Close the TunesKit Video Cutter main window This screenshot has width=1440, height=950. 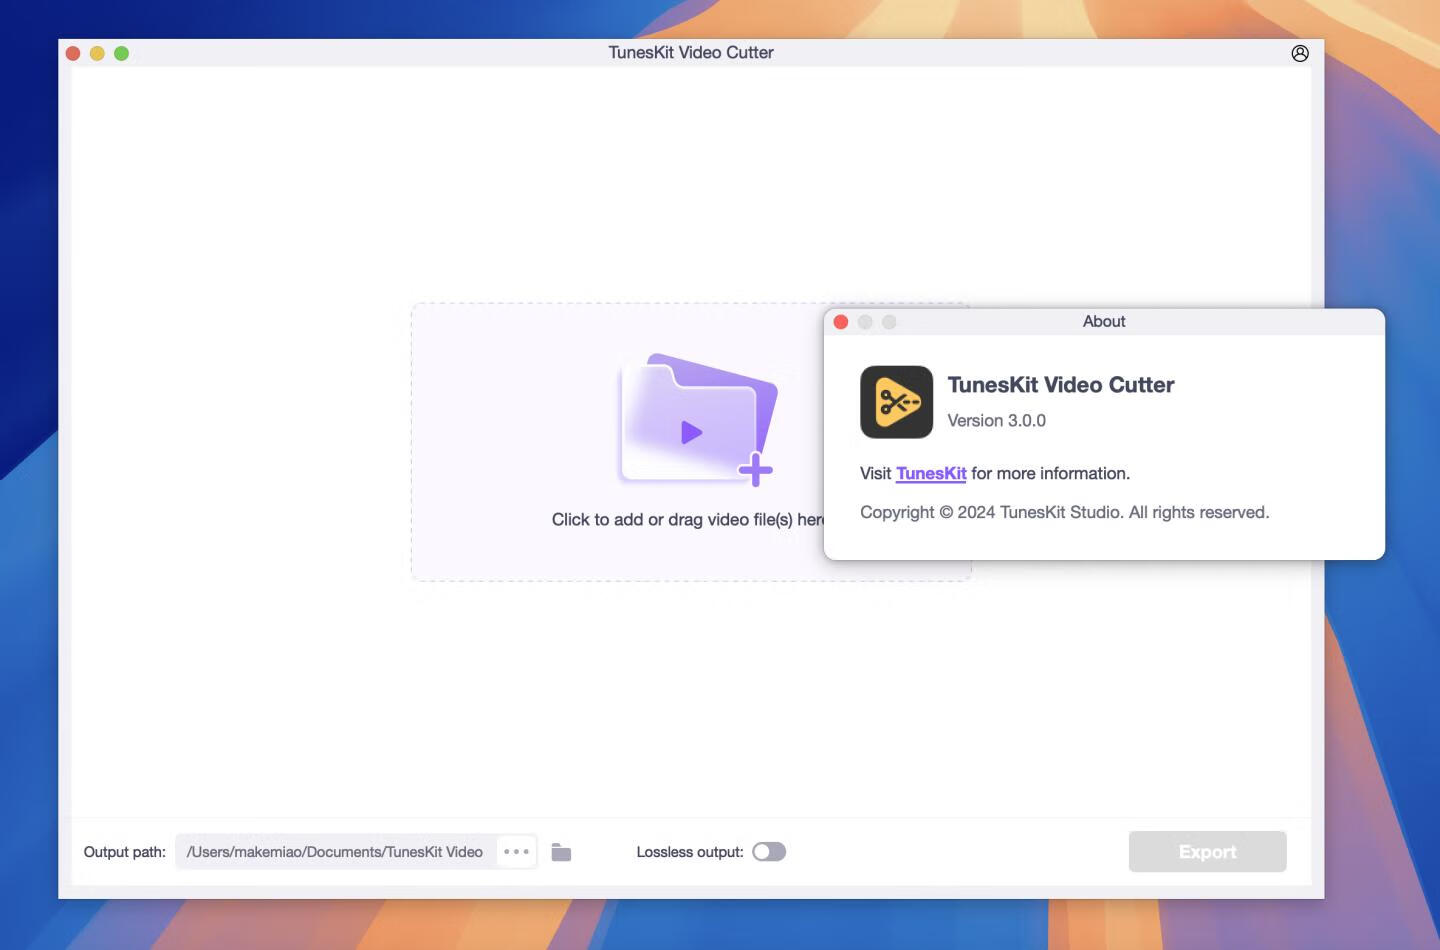[73, 53]
